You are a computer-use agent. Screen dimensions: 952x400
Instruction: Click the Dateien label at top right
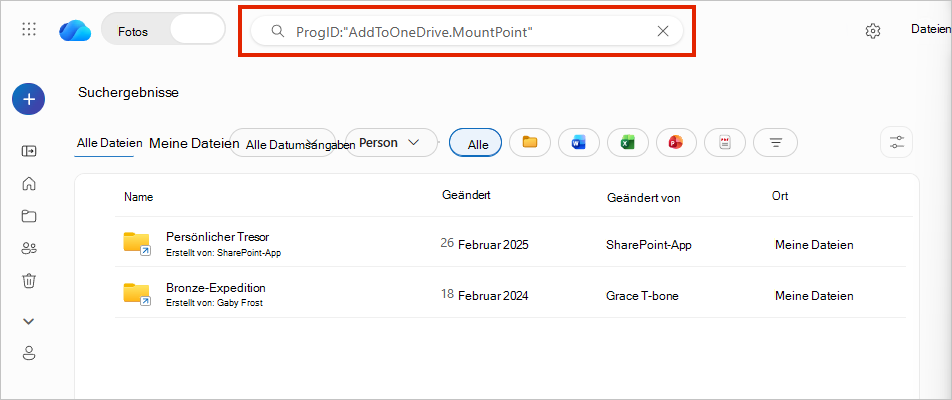click(x=930, y=28)
